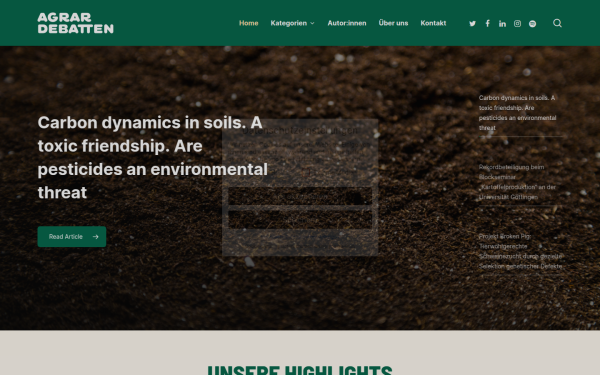Select side slide 'Rekordbeteiligung beim Blockseminar'
Viewport: 600px width, 375px height.
click(520, 182)
